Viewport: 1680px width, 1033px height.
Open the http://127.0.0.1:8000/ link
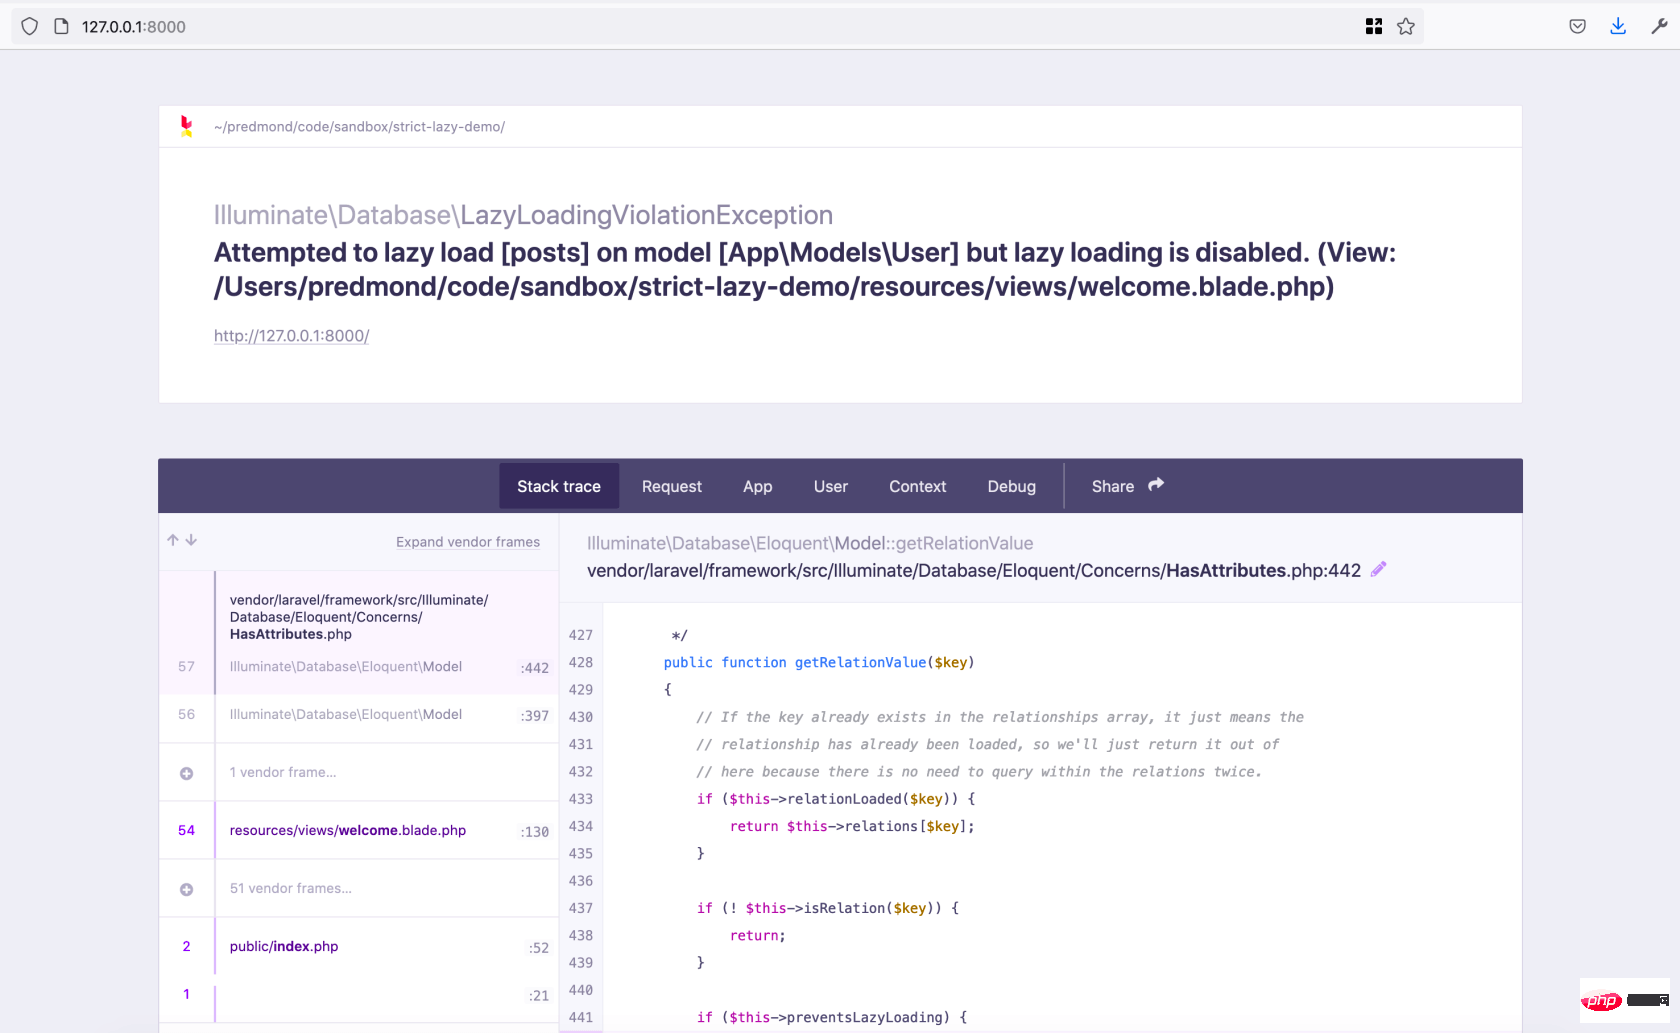(x=291, y=335)
